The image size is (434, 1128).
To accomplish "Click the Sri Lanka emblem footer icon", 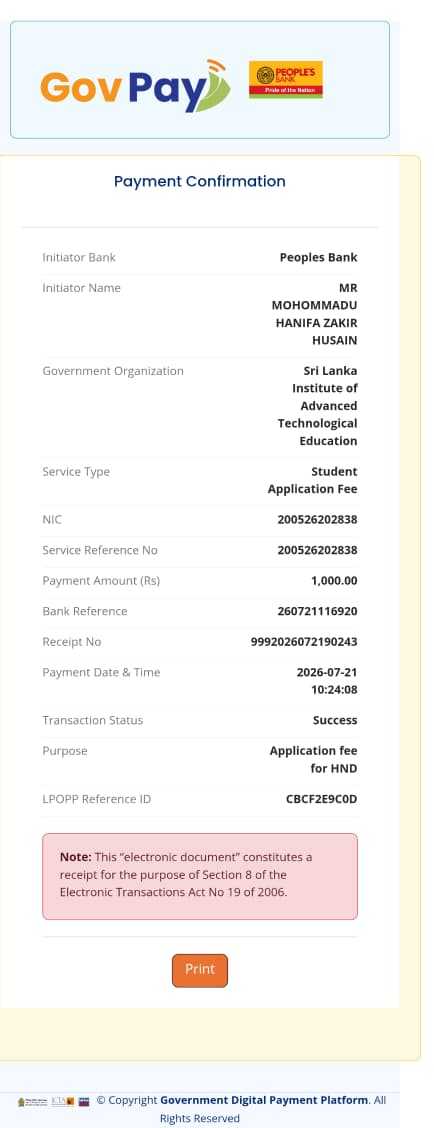I will pyautogui.click(x=32, y=1101).
